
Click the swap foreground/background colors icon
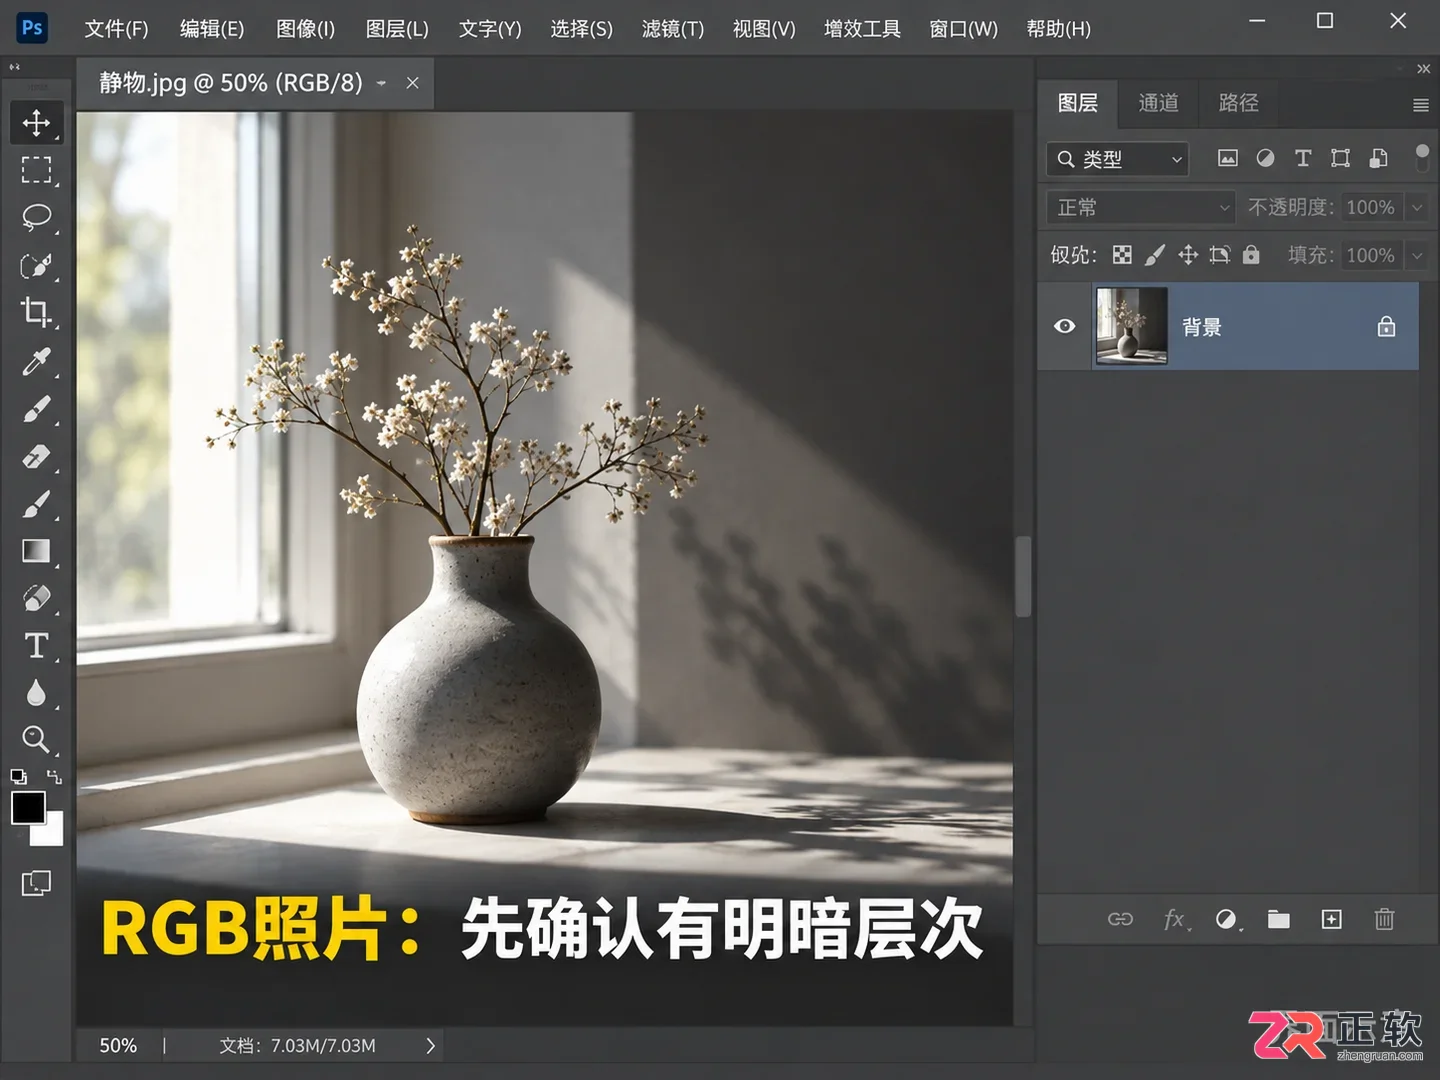(54, 777)
